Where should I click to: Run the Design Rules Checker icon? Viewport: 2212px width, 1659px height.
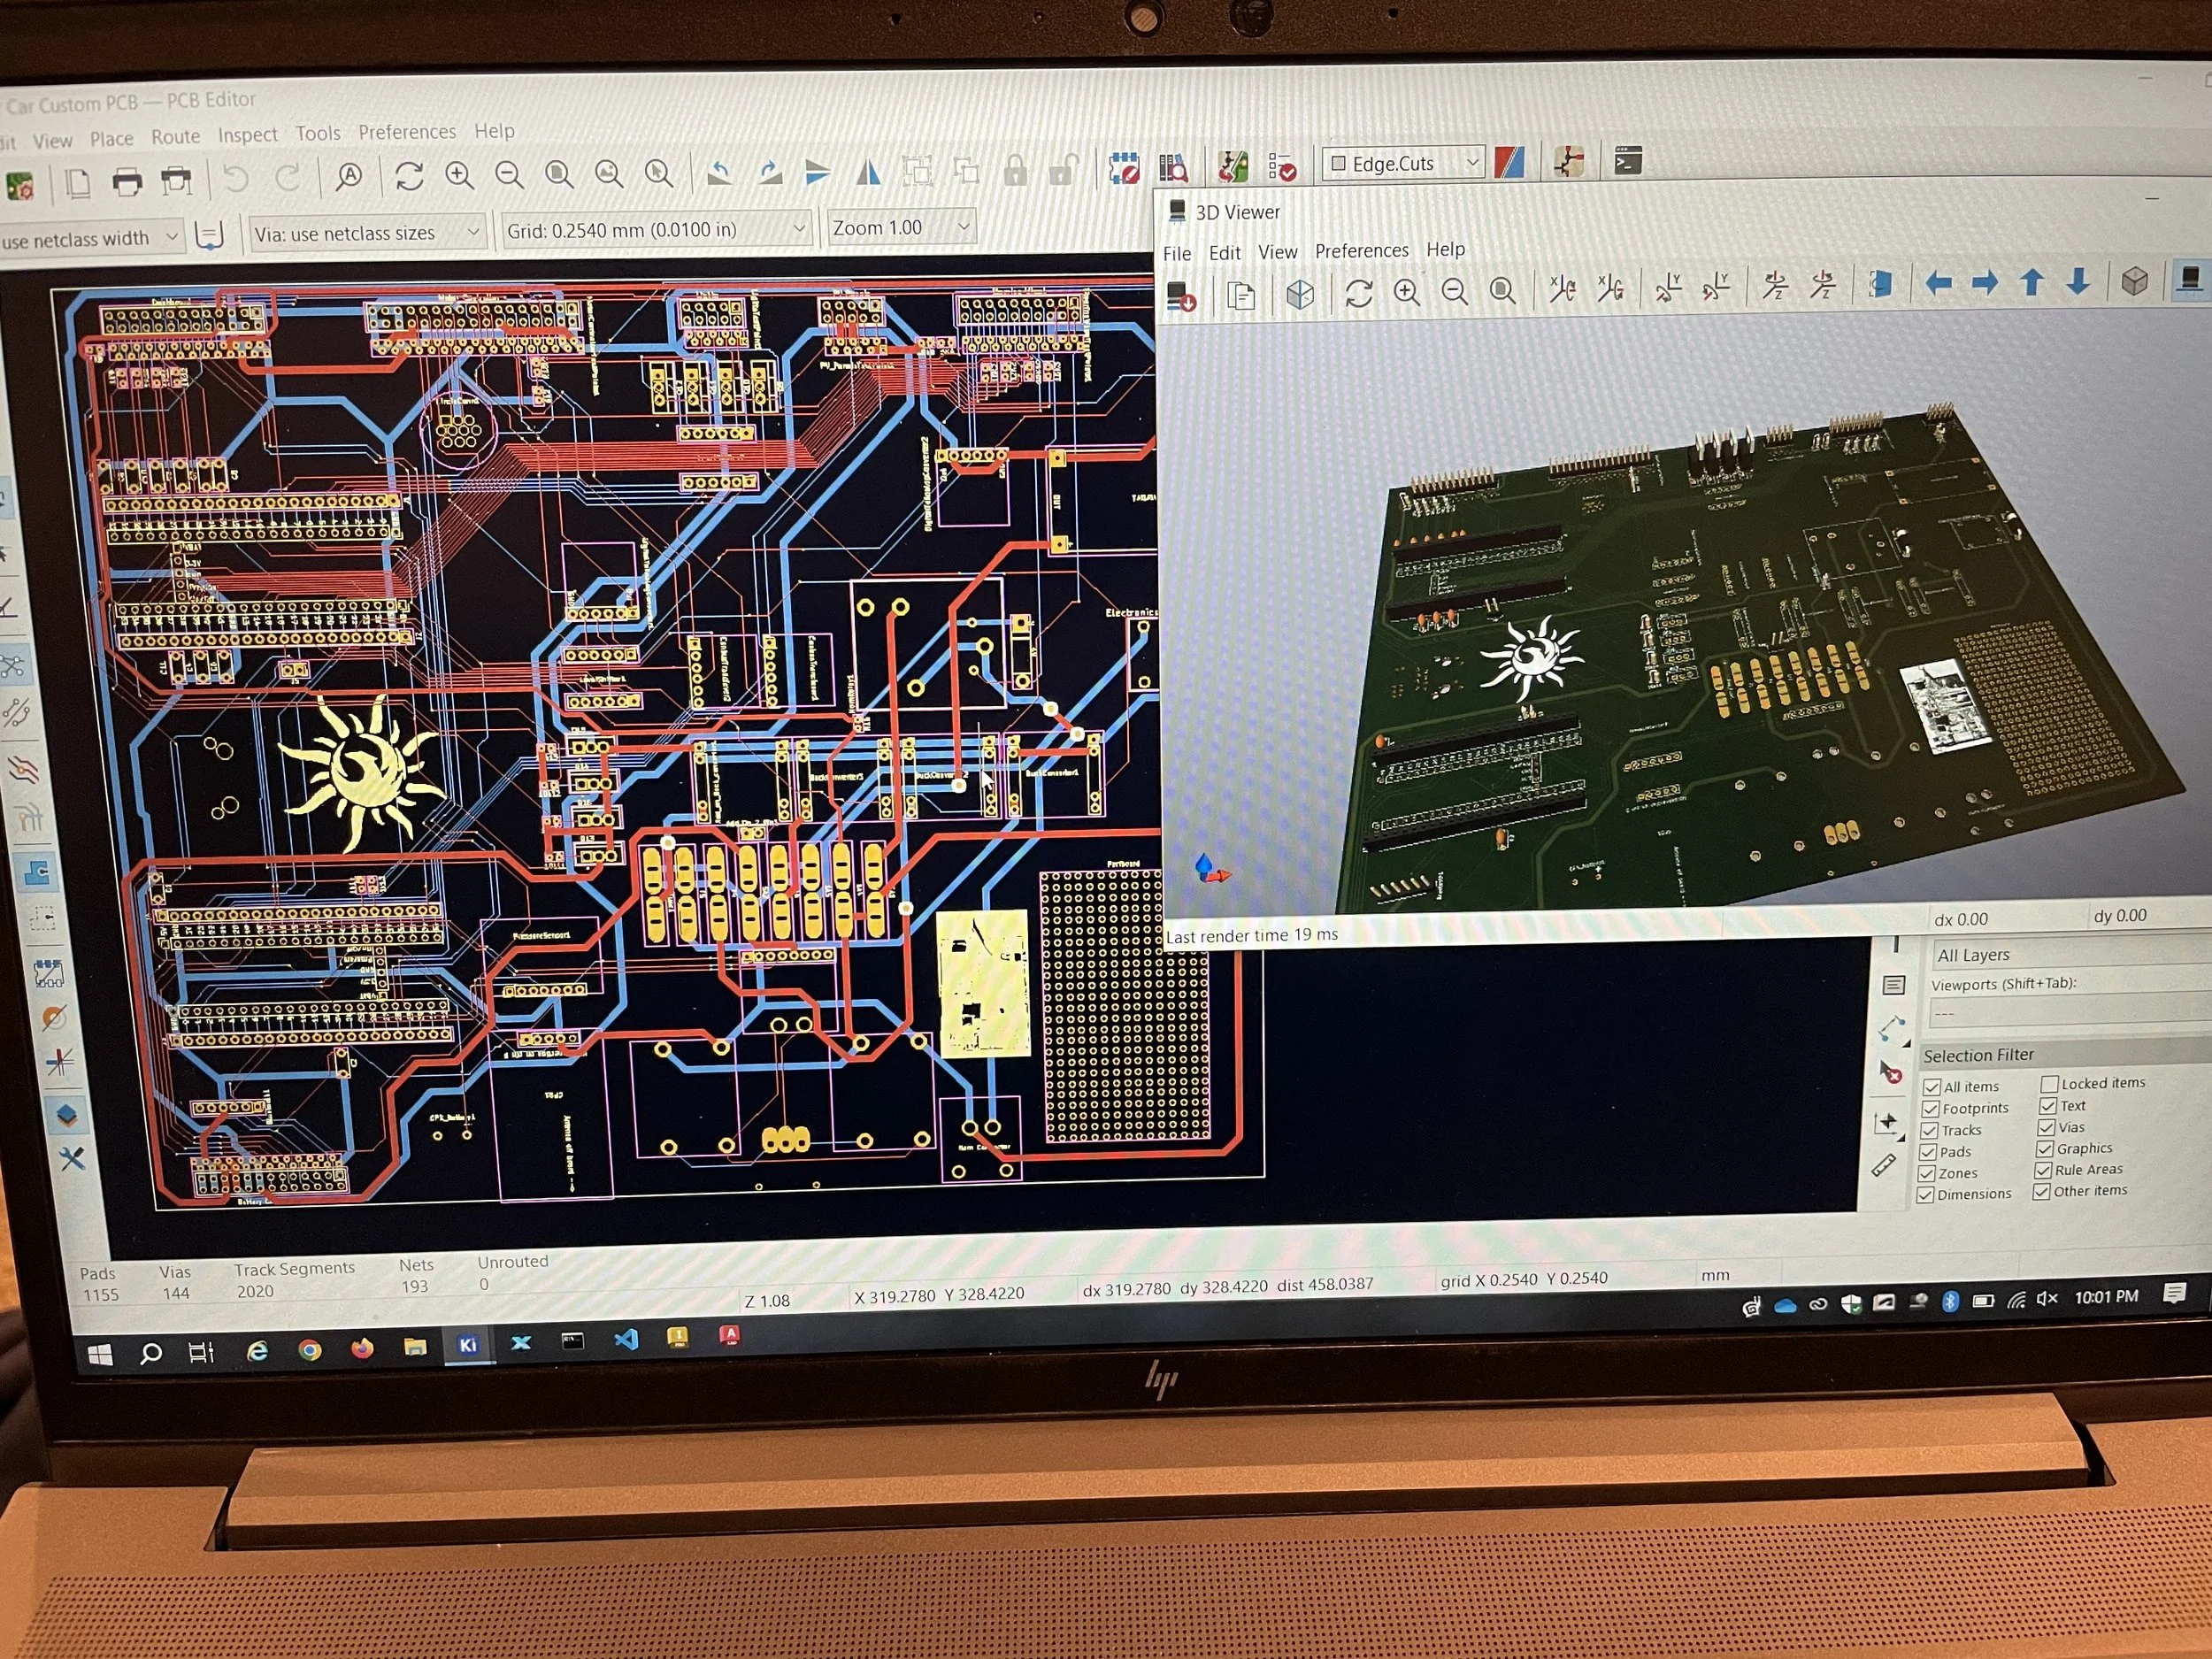pos(1281,166)
